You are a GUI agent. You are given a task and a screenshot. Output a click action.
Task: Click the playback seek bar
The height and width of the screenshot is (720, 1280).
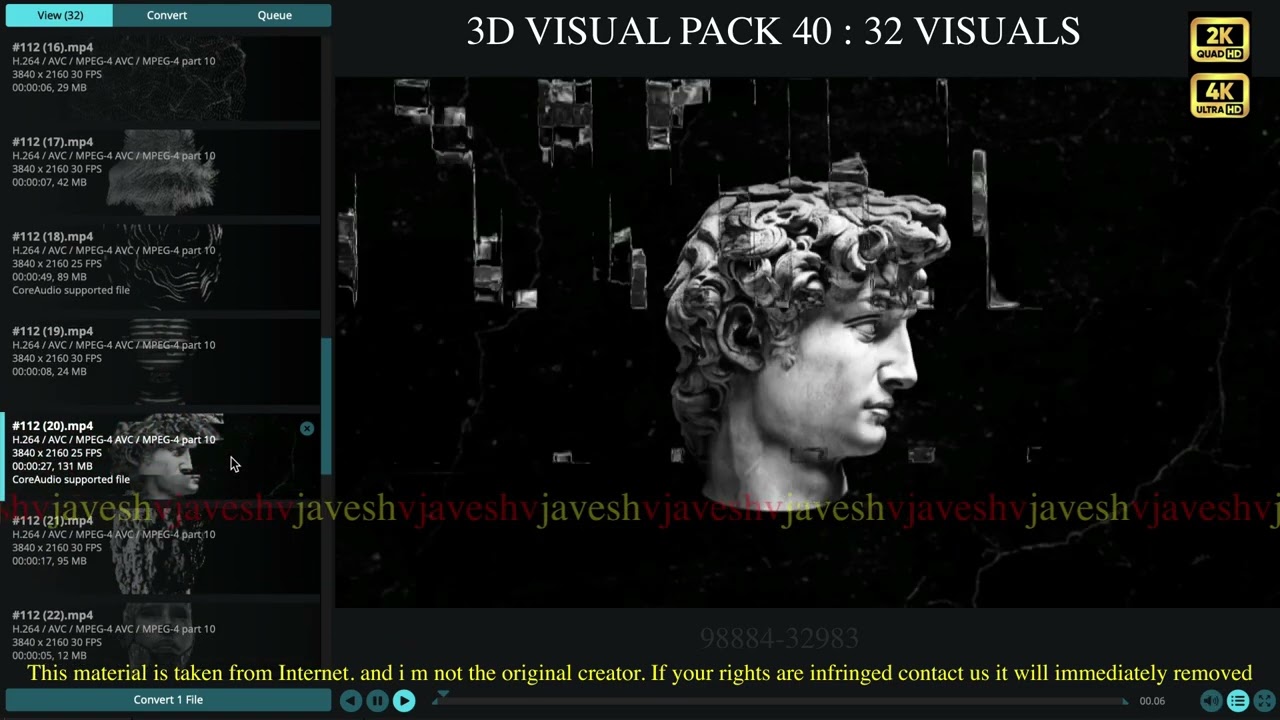(780, 701)
